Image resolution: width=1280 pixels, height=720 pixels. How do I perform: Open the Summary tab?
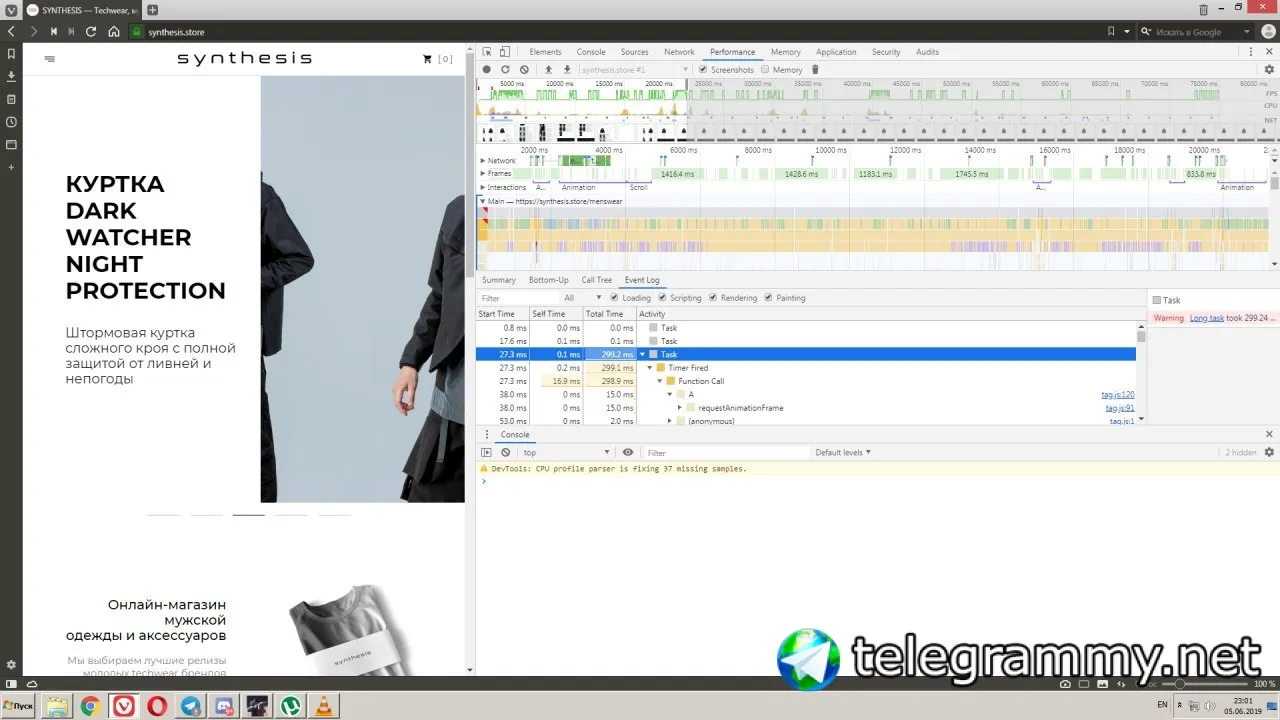tap(498, 280)
